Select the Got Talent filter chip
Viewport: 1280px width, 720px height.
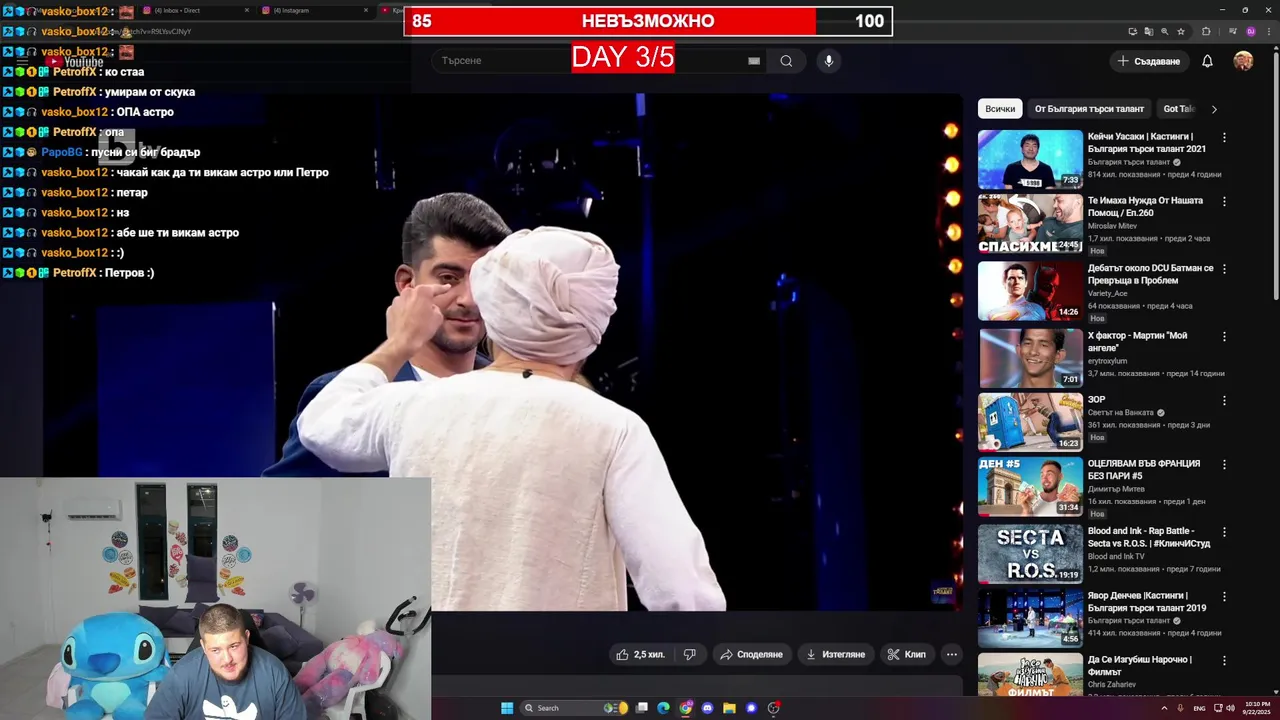tap(1178, 109)
